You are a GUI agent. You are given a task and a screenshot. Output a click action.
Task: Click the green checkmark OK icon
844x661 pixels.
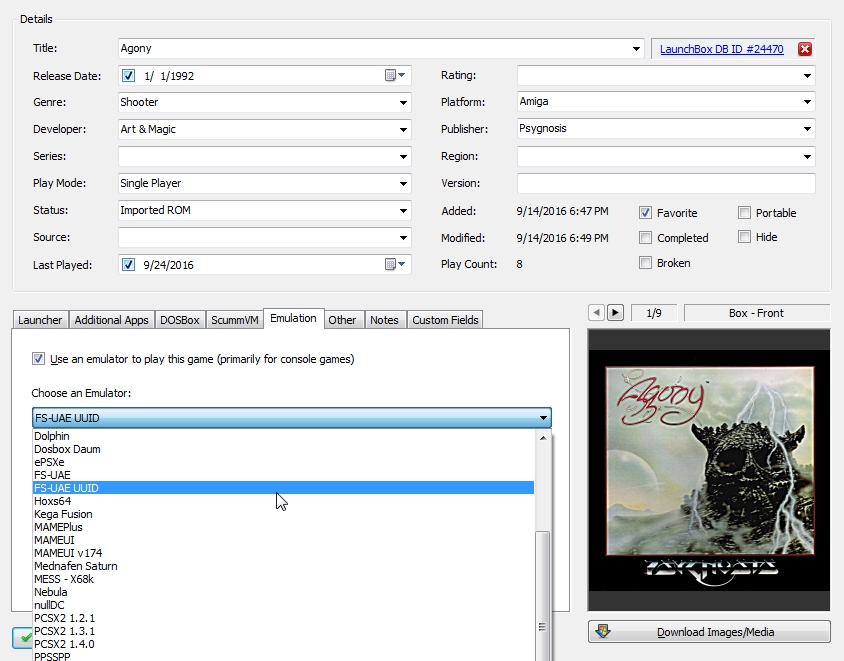[21, 636]
